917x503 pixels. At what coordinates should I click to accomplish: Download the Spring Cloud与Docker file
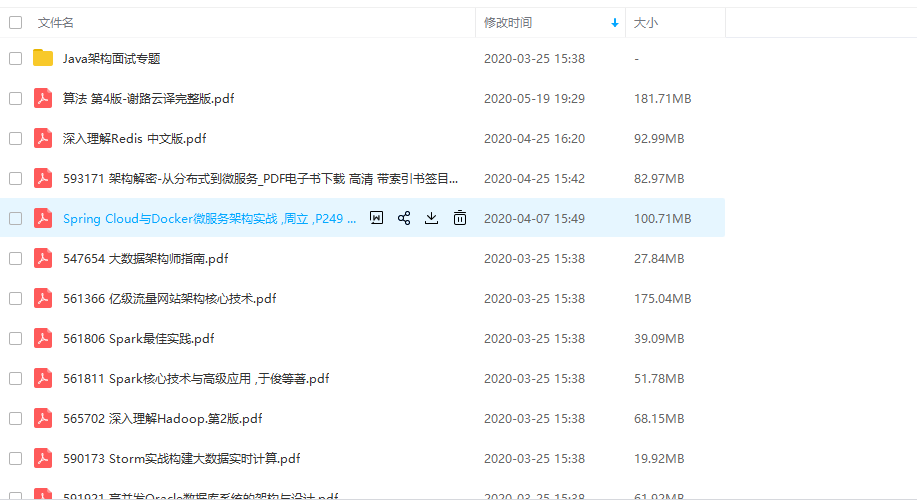click(432, 218)
